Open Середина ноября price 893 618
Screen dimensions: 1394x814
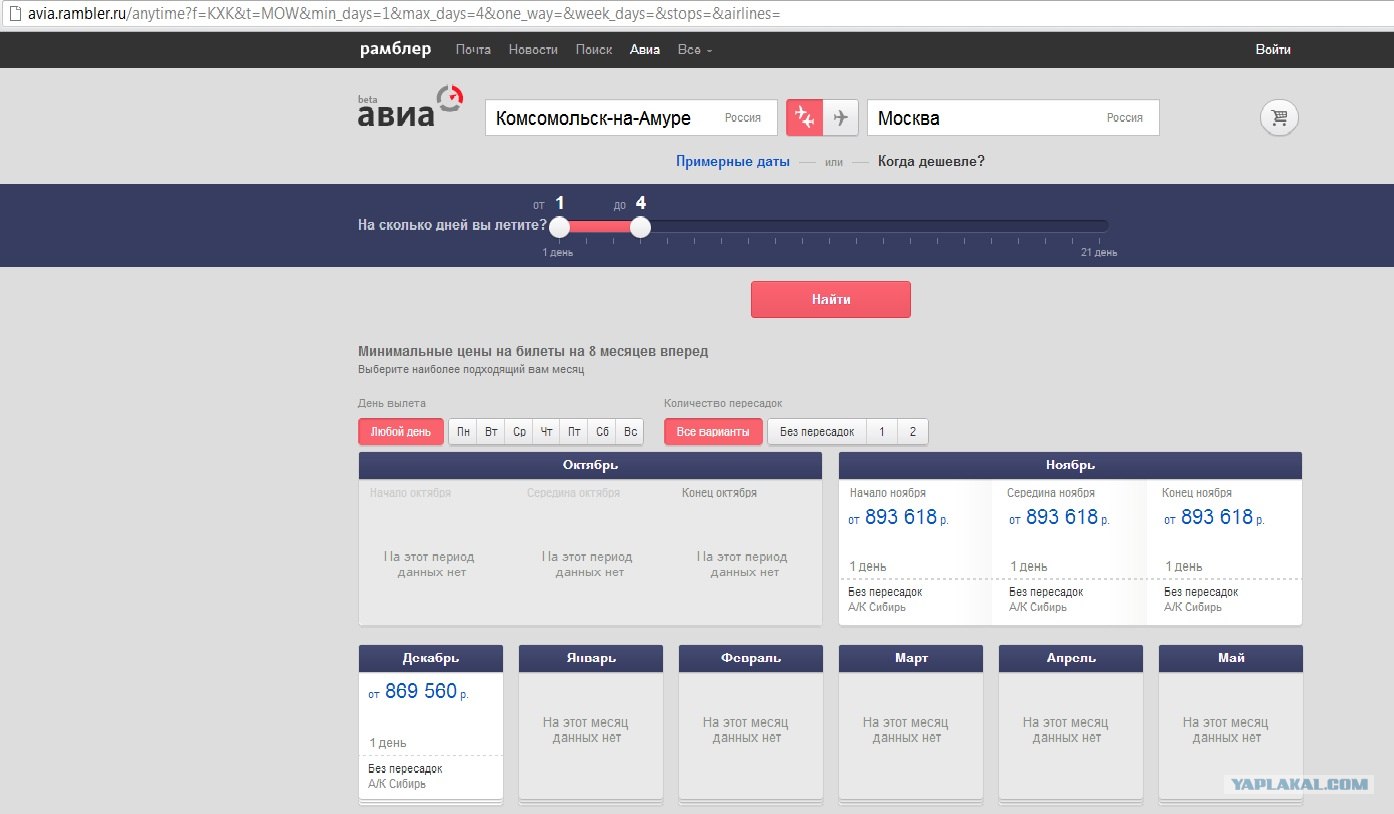tap(1059, 517)
